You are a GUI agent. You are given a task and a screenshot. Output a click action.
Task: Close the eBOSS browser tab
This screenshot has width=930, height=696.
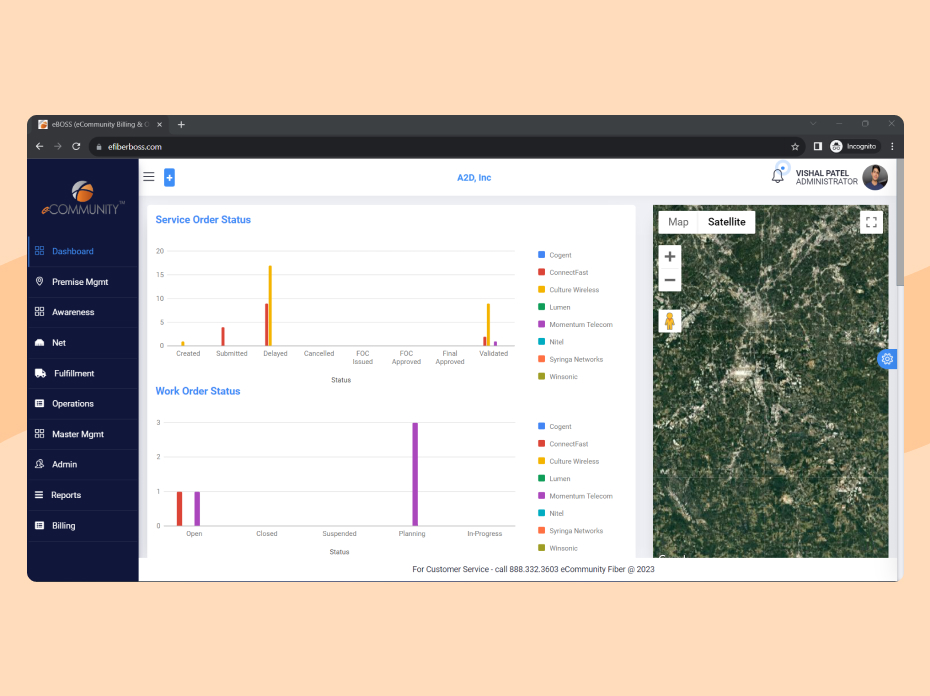pyautogui.click(x=160, y=125)
